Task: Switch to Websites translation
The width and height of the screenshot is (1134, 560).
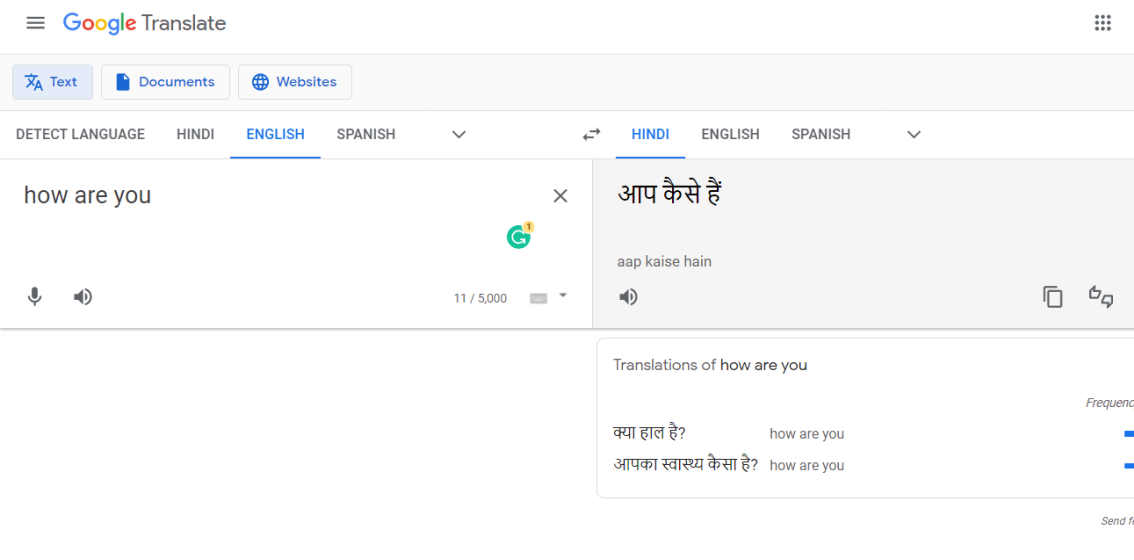Action: 294,82
